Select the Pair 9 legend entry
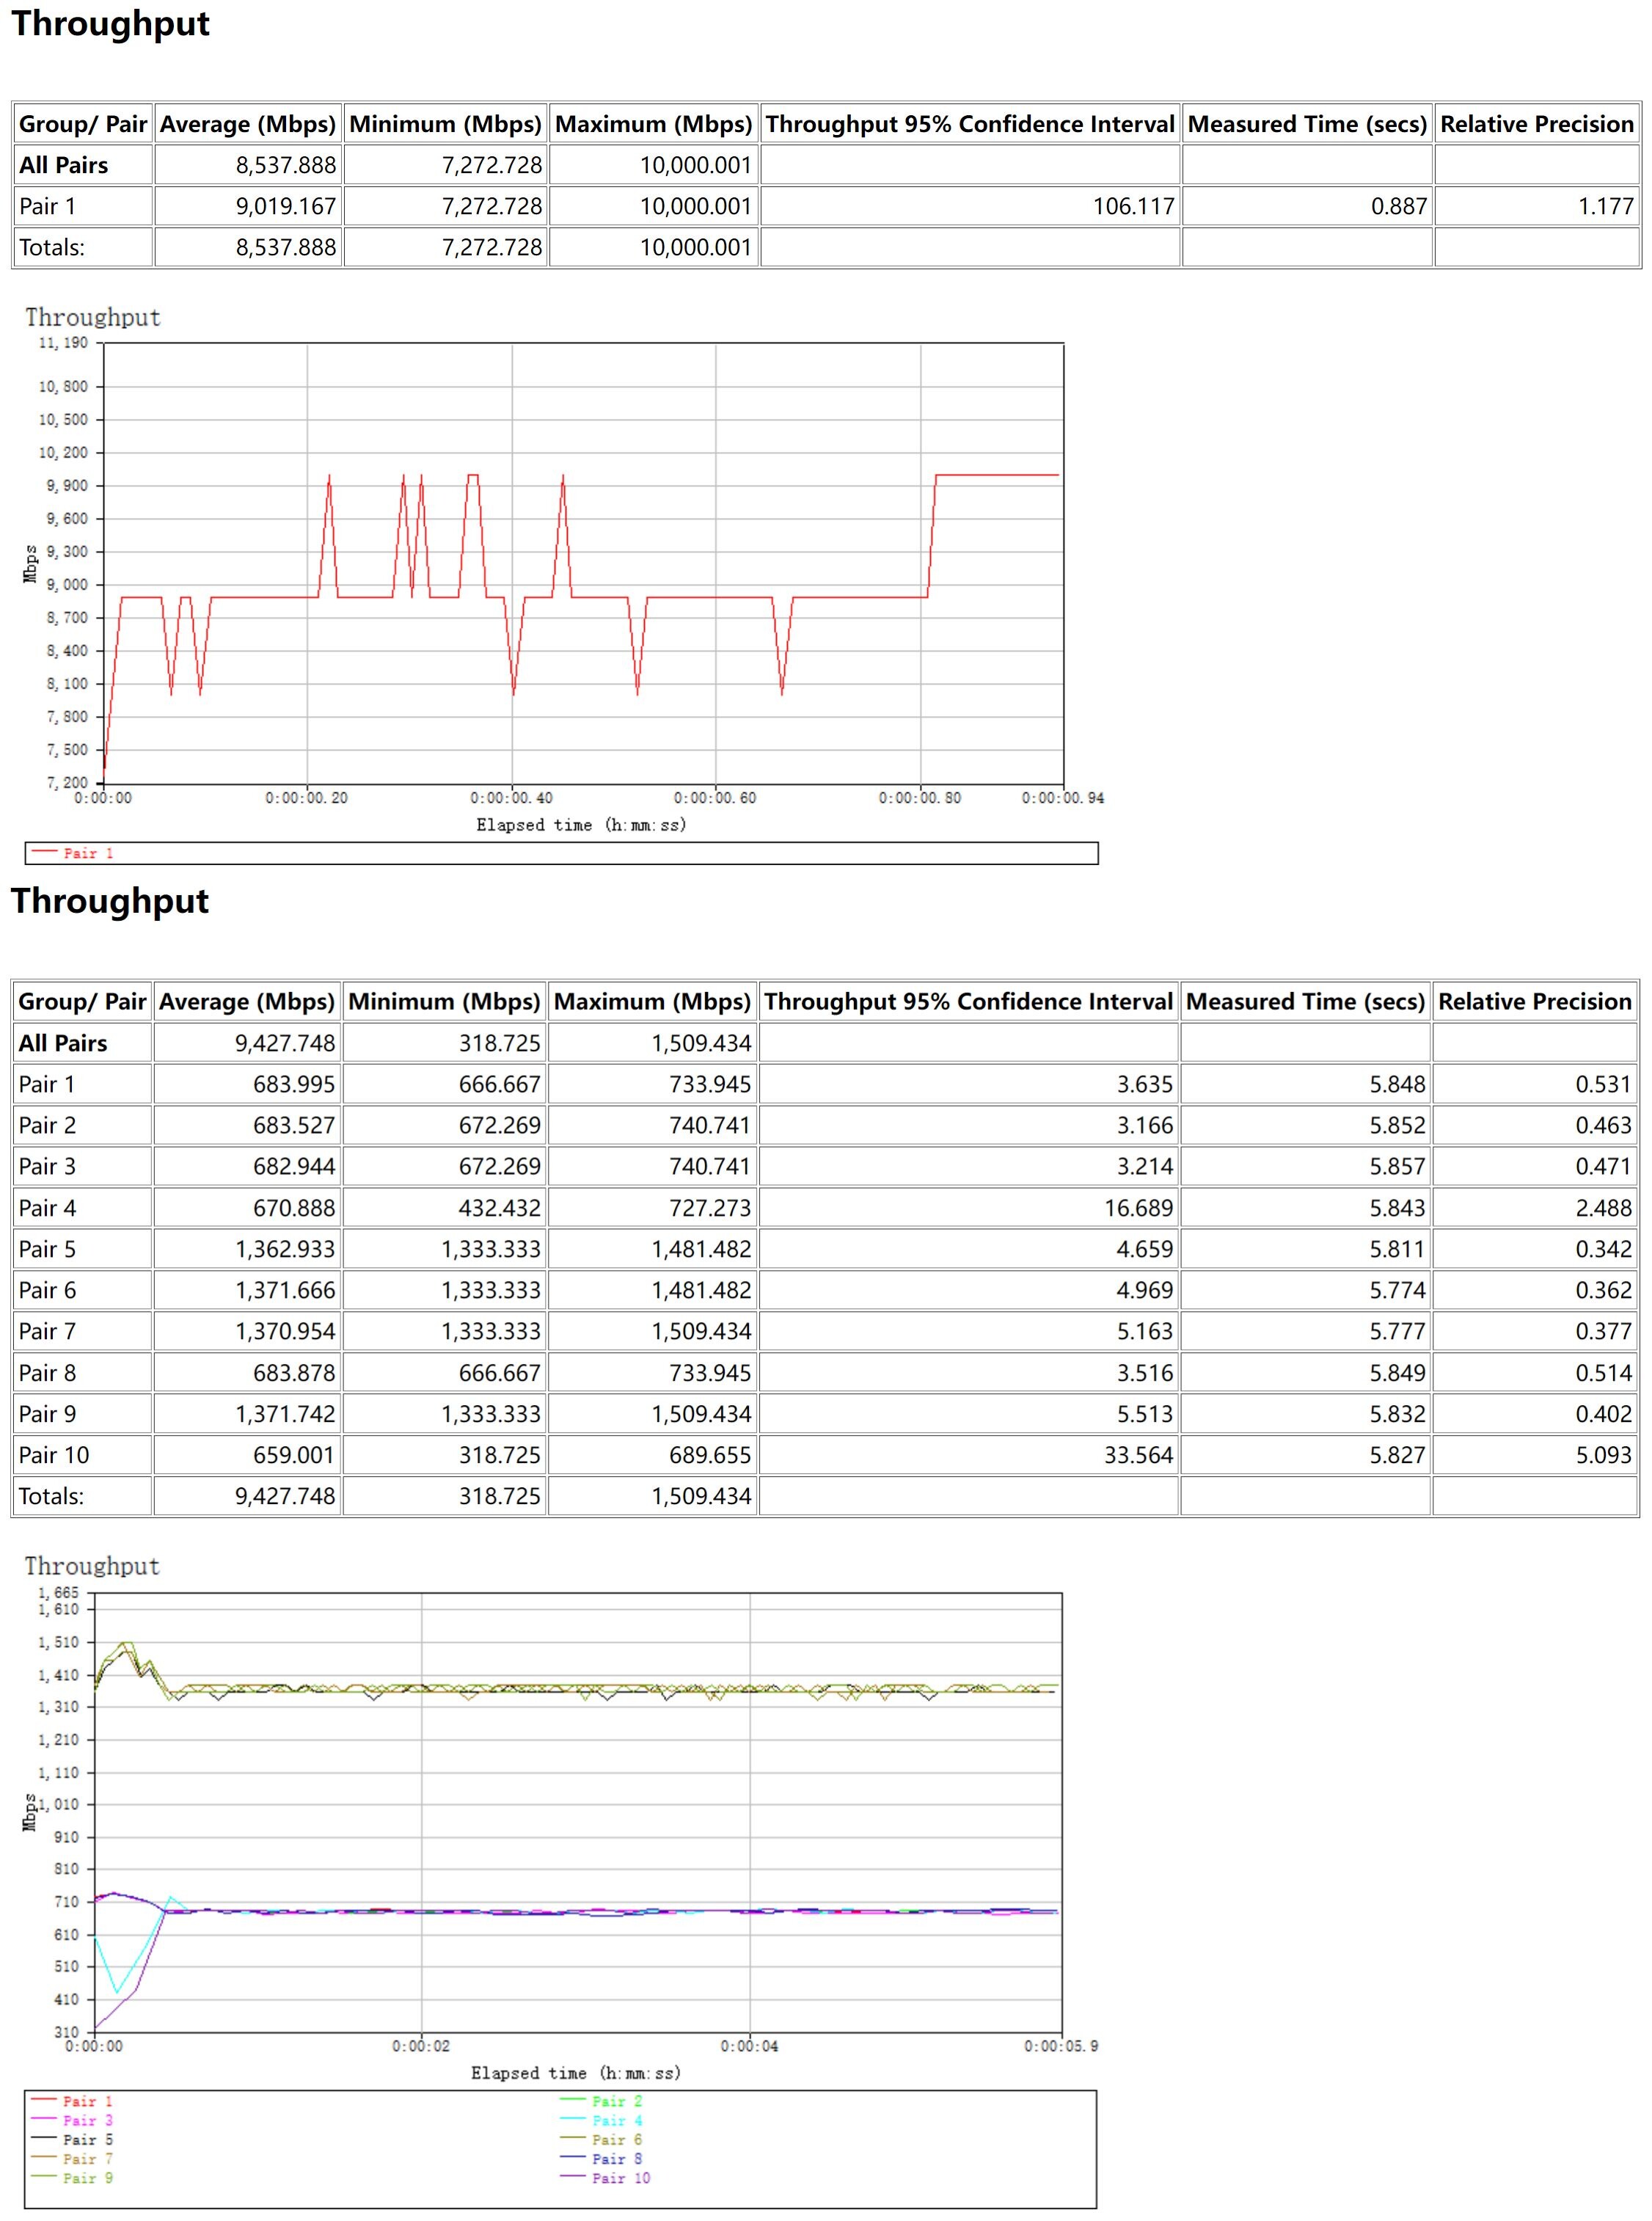 click(x=87, y=2178)
